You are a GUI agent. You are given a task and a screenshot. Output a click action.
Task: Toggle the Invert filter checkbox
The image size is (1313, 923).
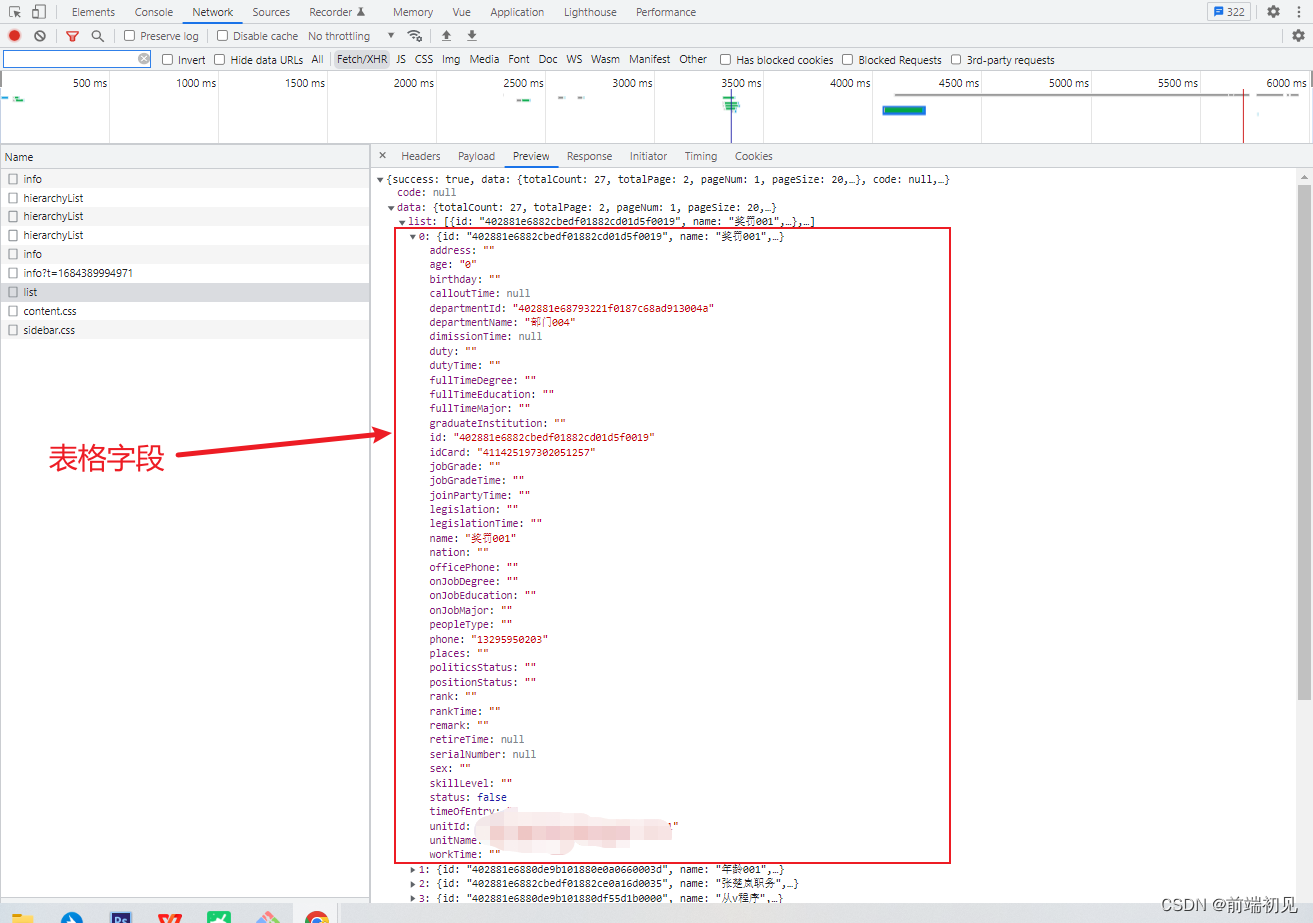click(168, 60)
